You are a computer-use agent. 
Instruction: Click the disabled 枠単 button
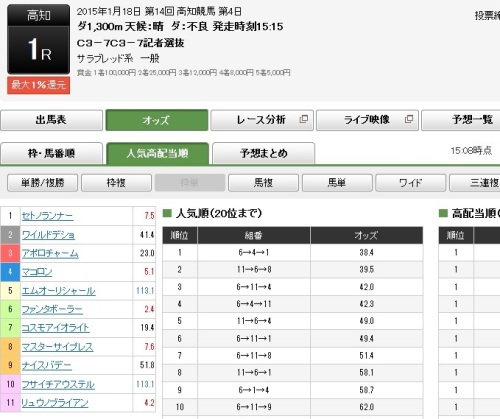190,183
